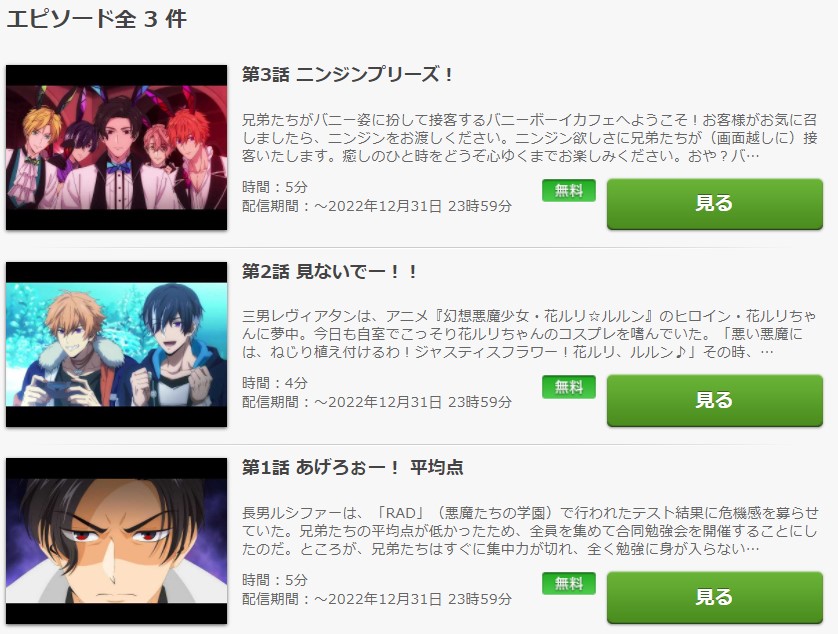Click the 配信期間 date under episode 3

tap(377, 206)
